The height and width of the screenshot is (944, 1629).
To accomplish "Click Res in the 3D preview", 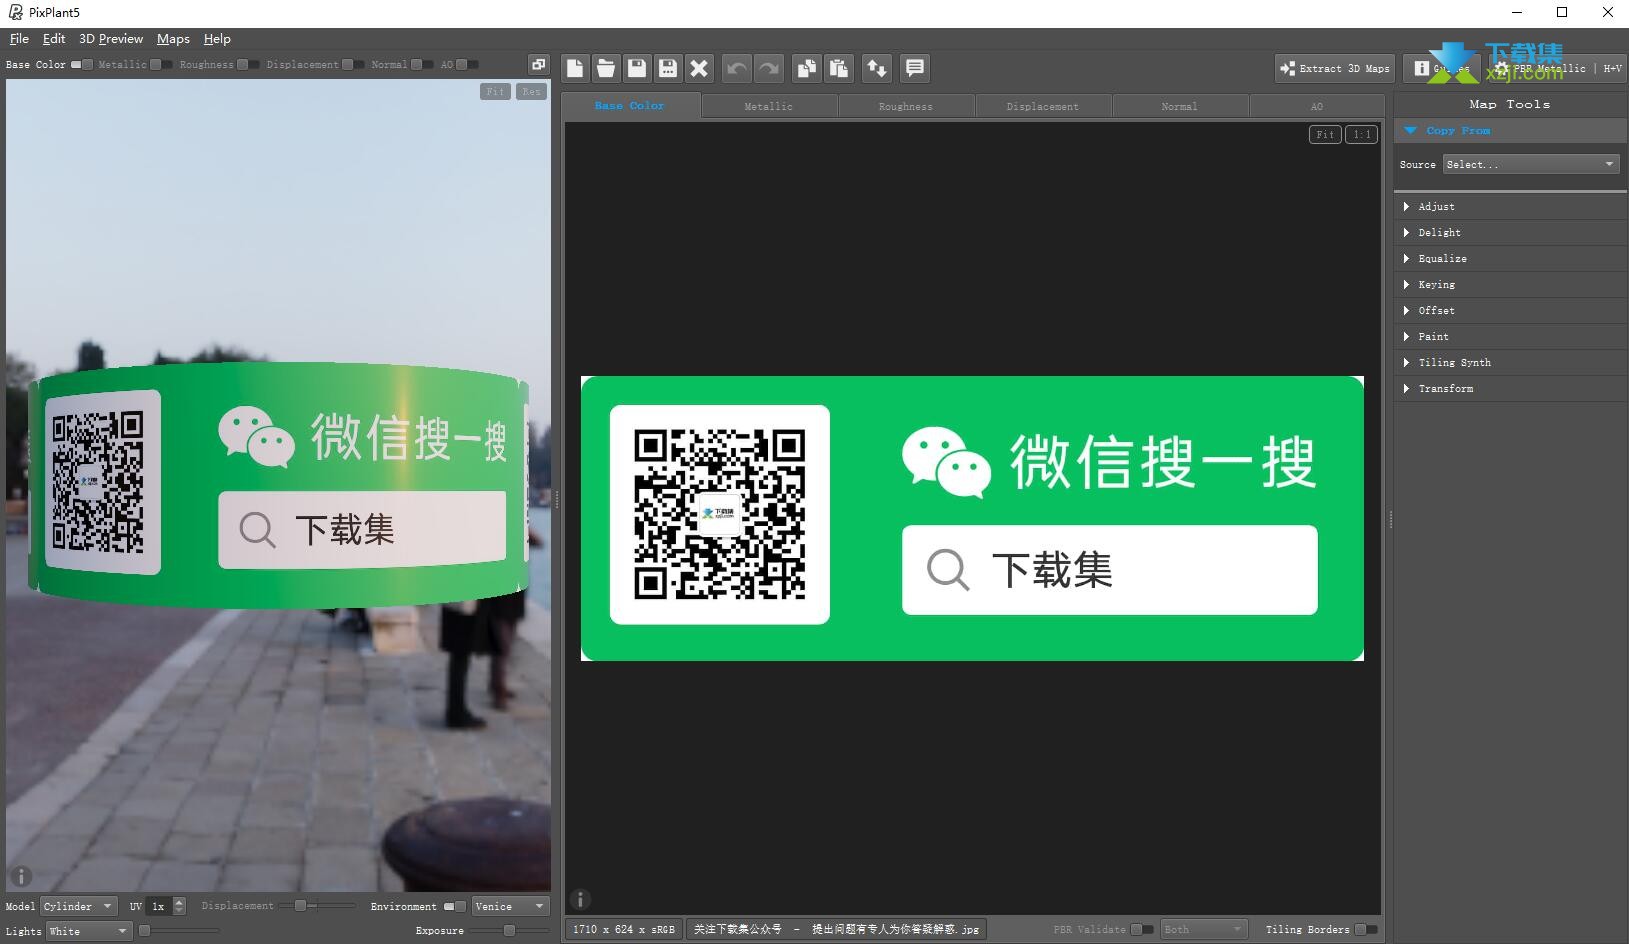I will click(531, 91).
